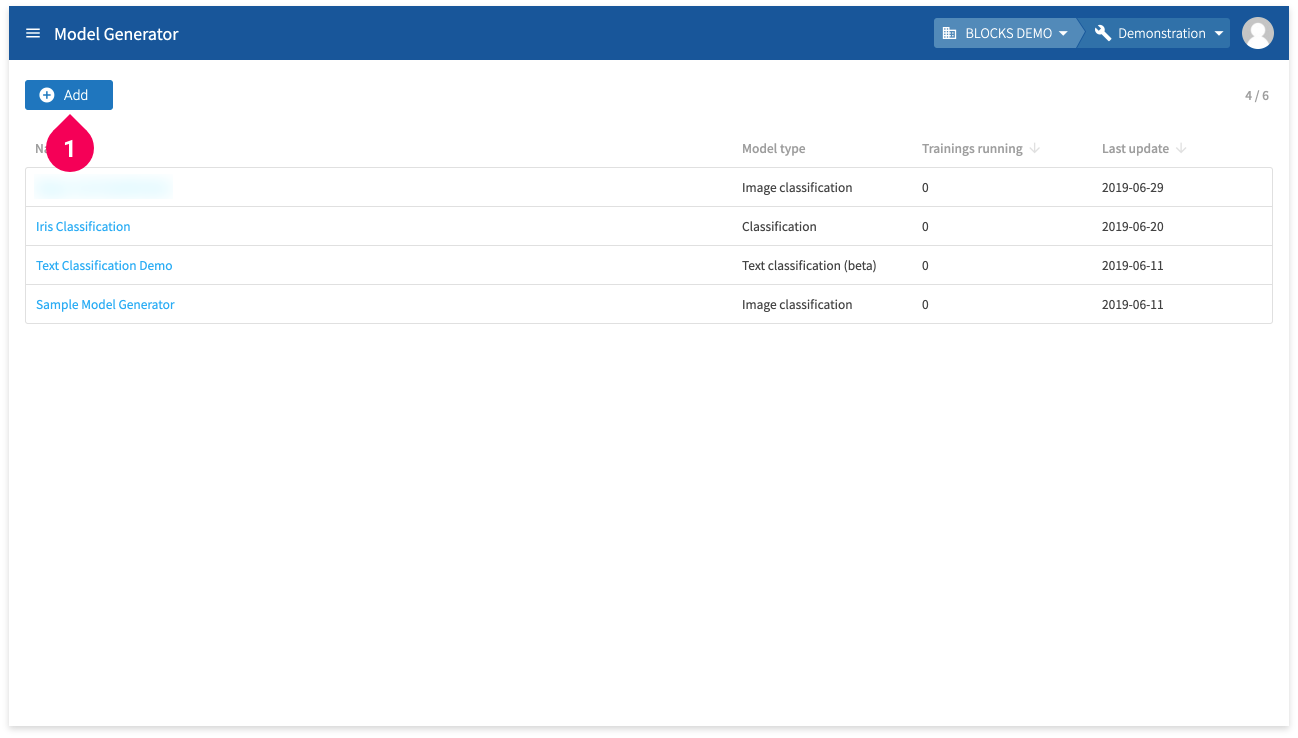
Task: Select Image classification in Sample Model Generator row
Action: (x=797, y=304)
